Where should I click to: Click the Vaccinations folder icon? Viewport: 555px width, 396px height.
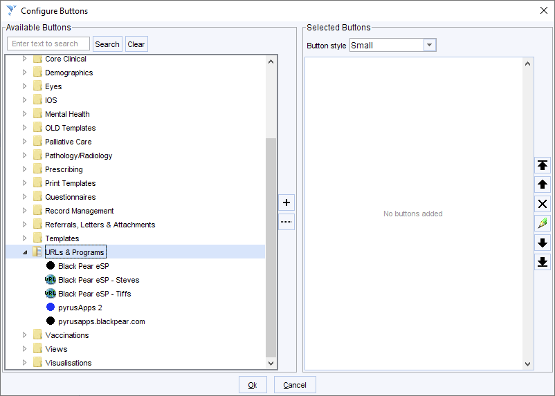(38, 334)
